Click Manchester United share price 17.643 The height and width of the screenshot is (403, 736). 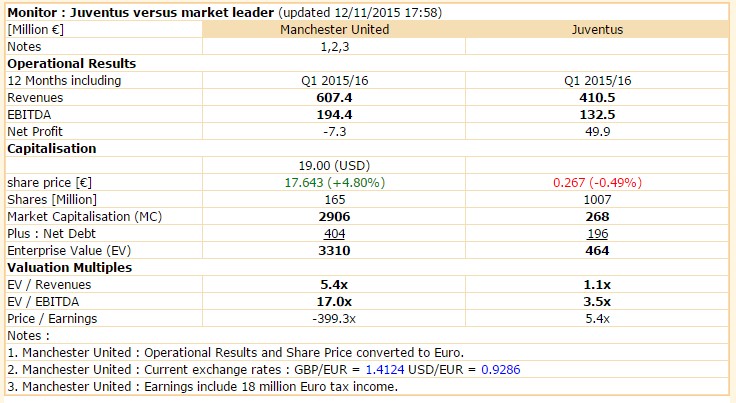point(334,182)
